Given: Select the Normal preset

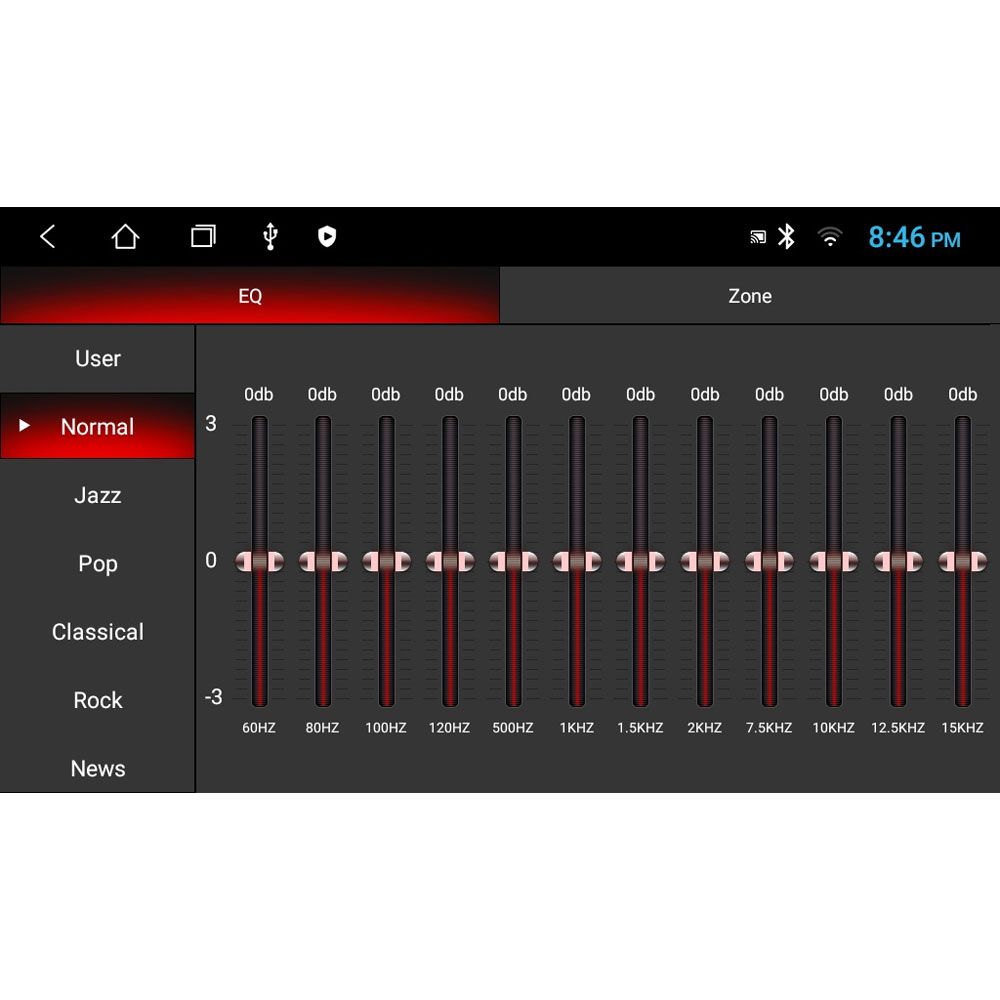Looking at the screenshot, I should tap(98, 426).
